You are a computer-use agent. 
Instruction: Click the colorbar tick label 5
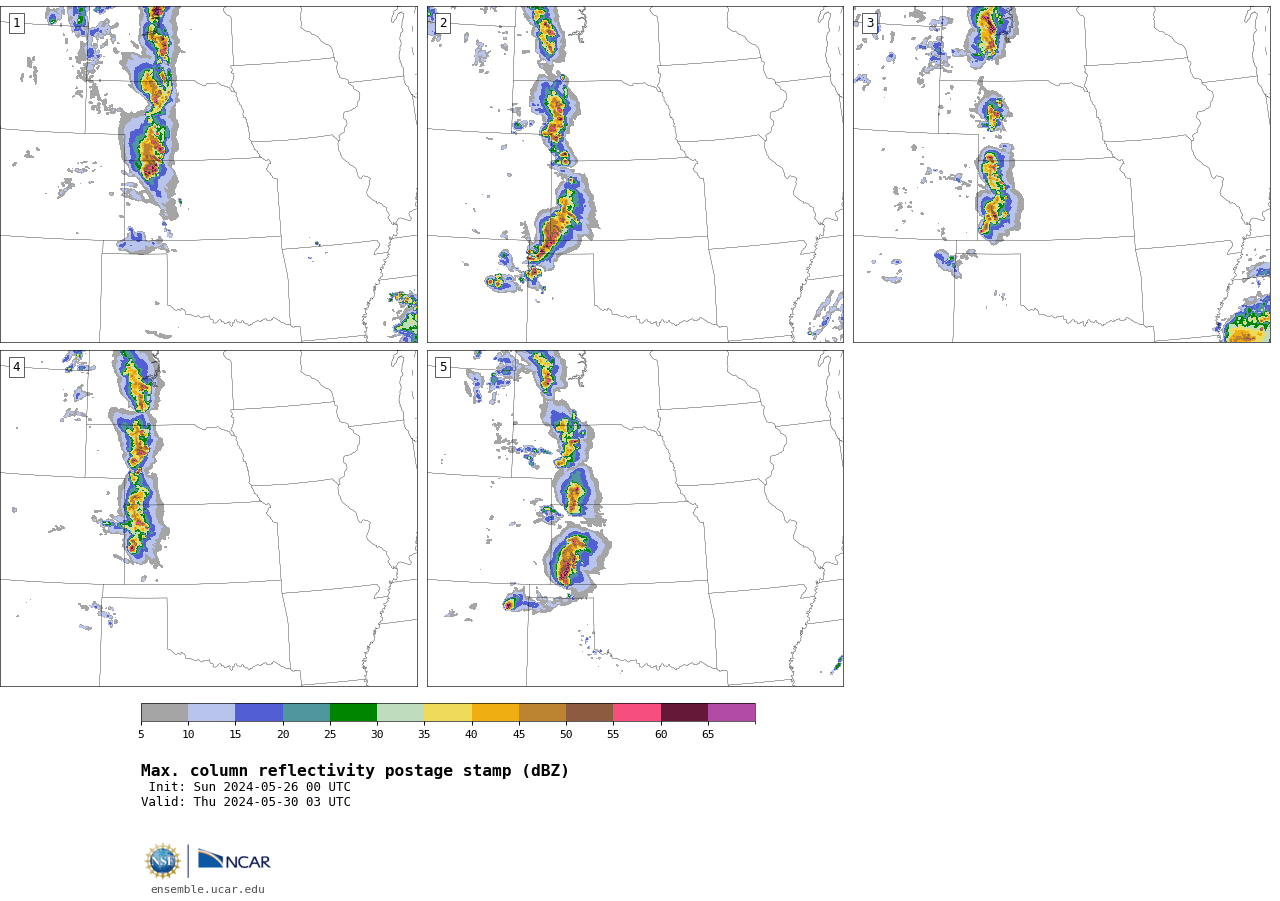[141, 734]
